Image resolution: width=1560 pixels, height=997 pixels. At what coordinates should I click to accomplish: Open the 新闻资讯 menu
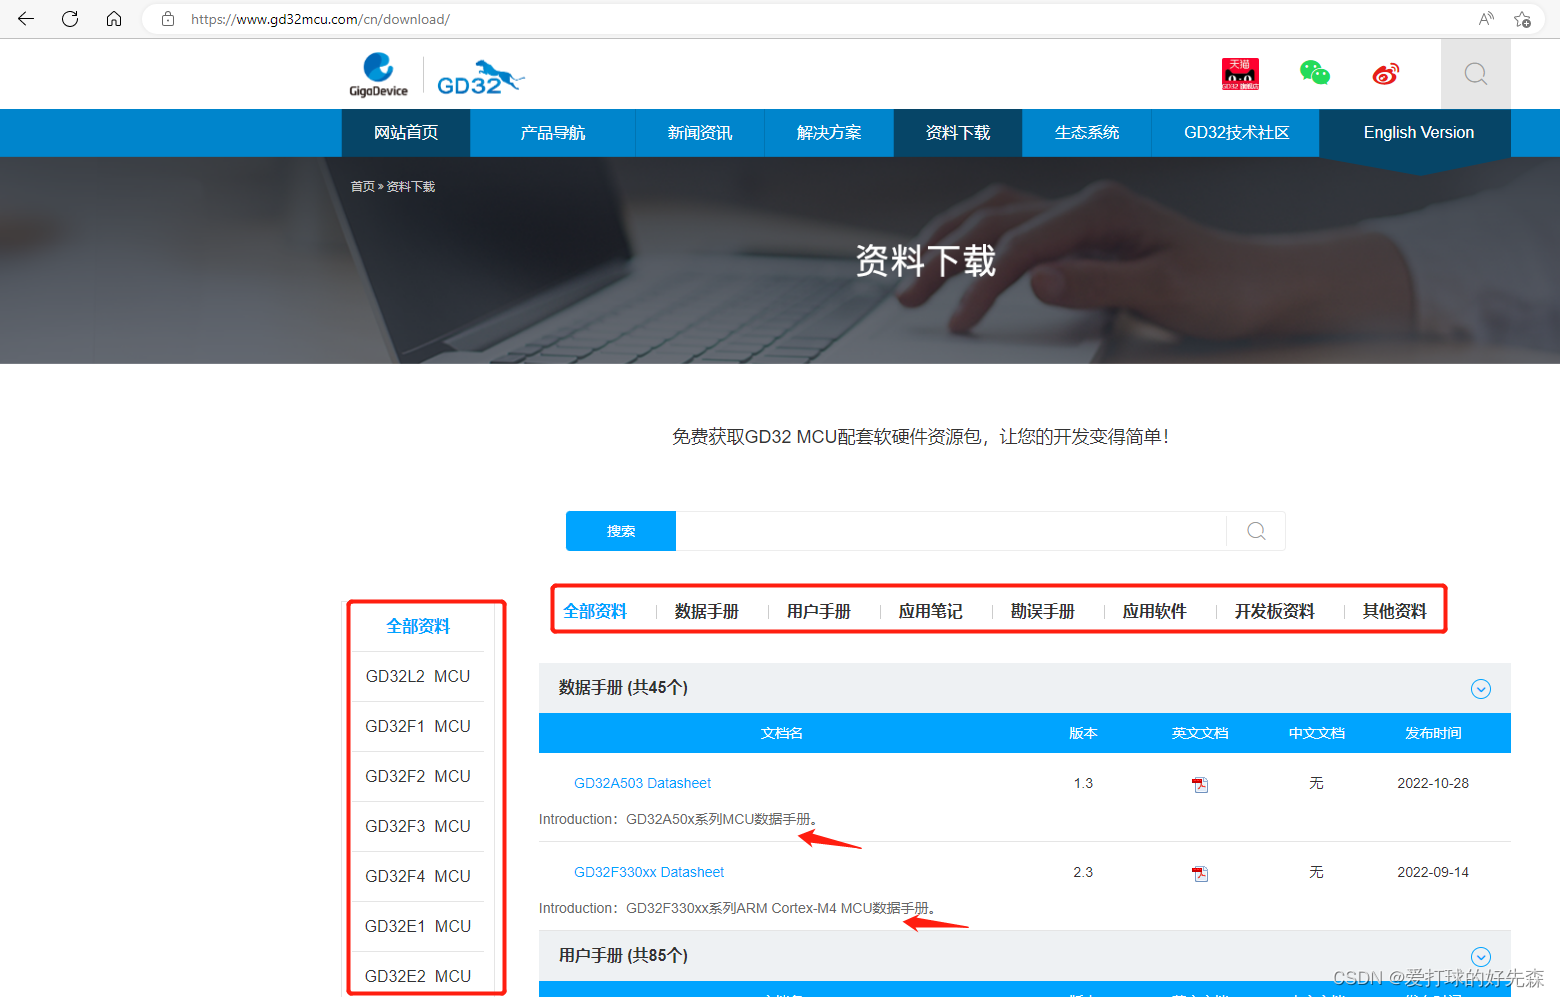700,133
